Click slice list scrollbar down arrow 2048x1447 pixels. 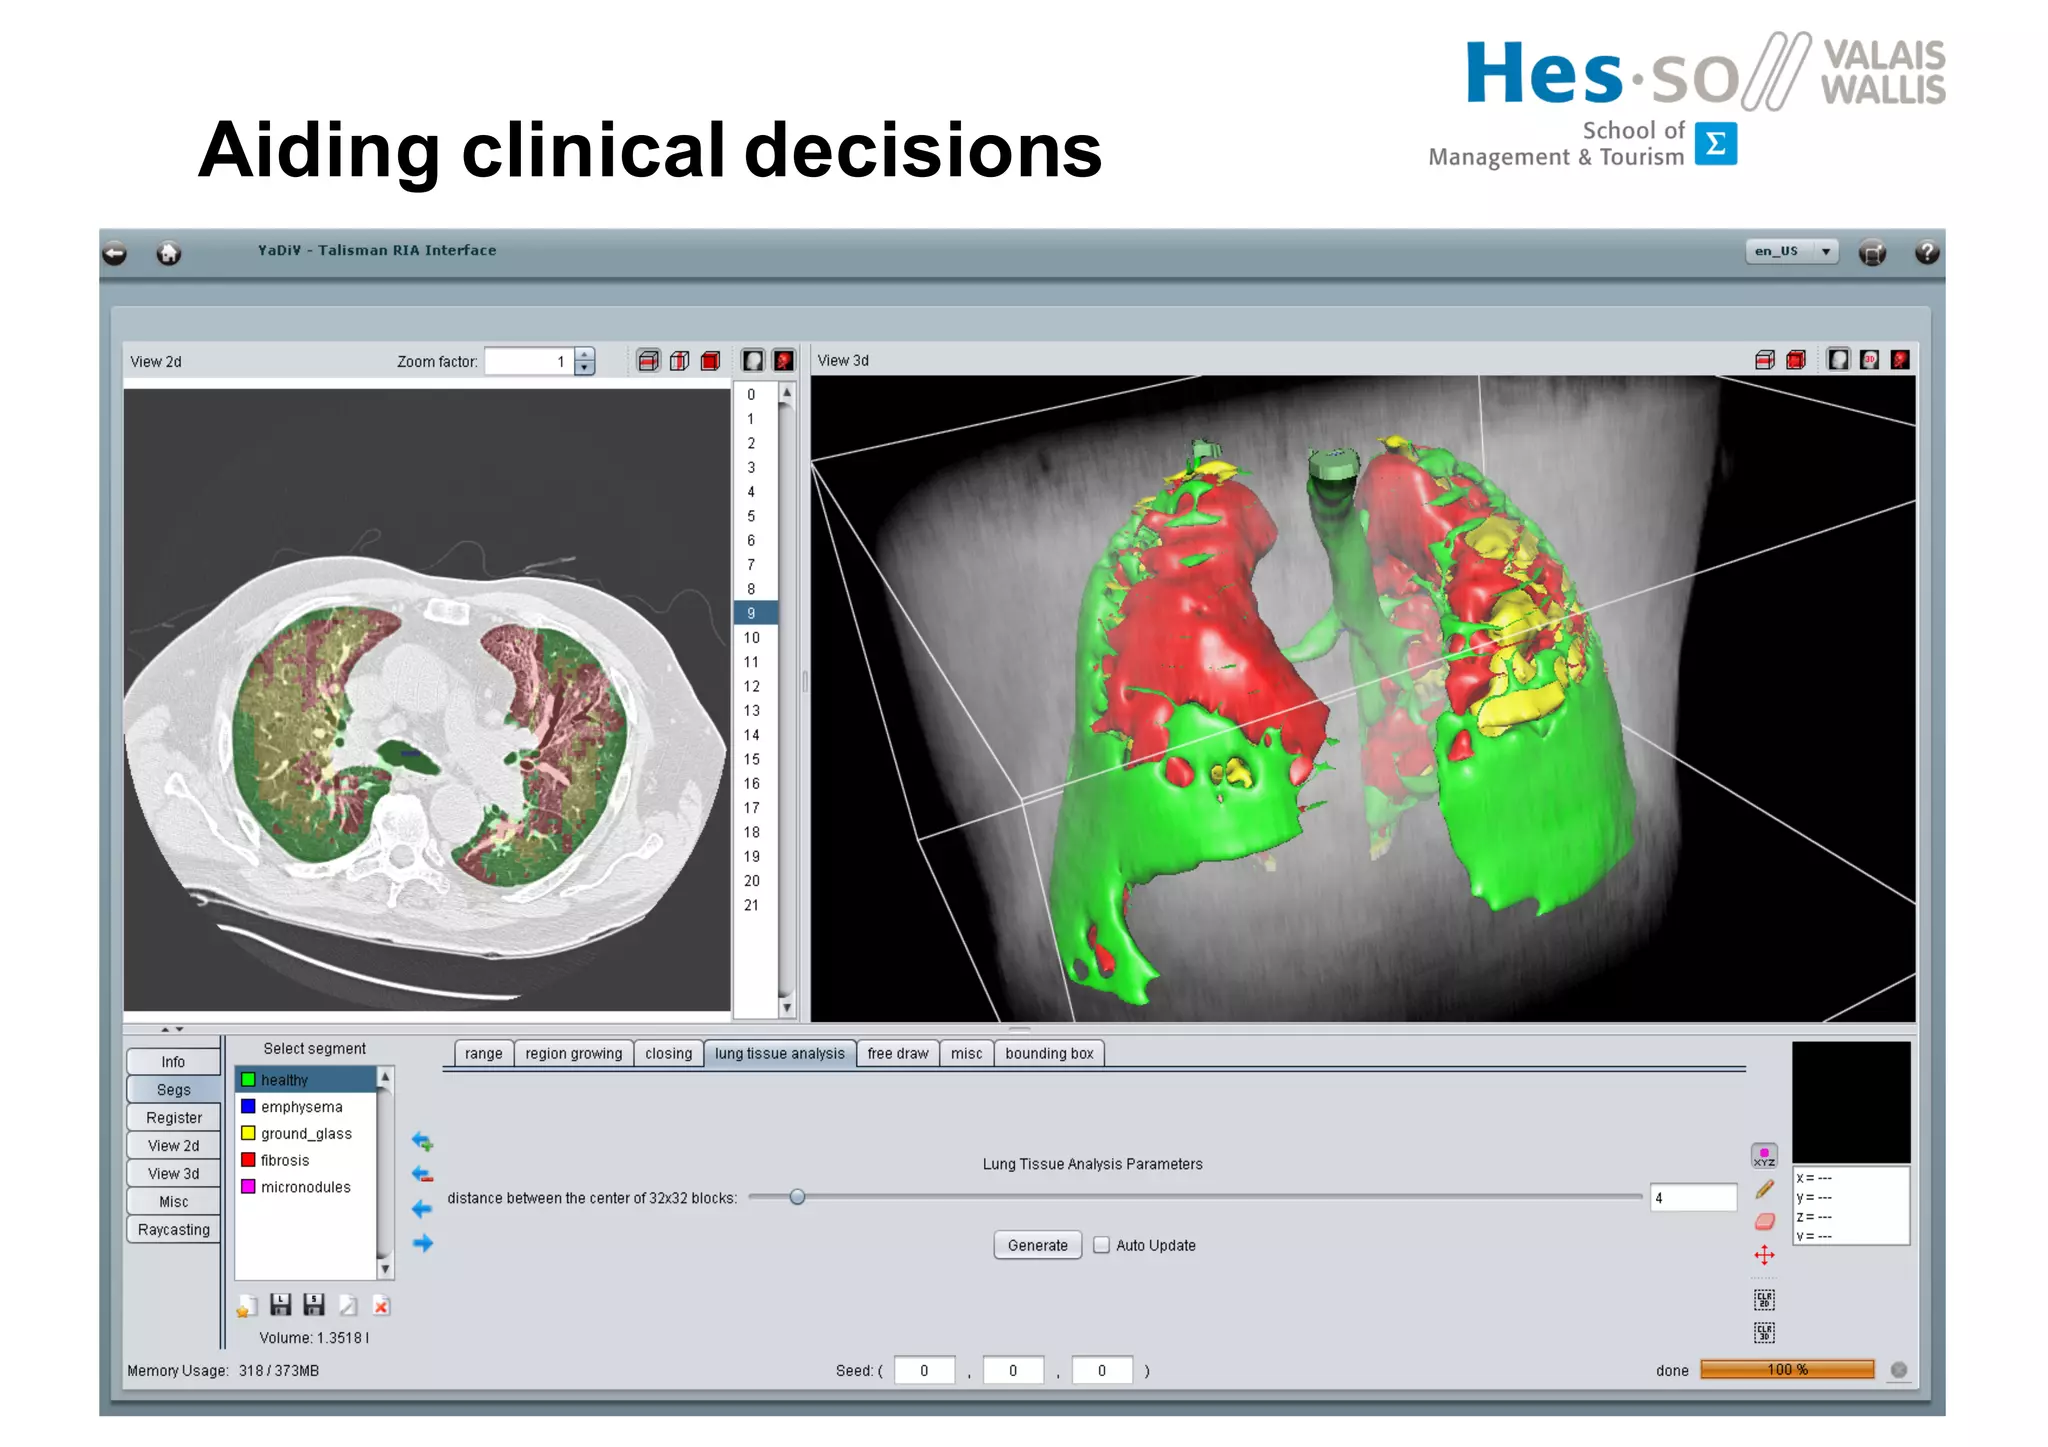(x=787, y=1007)
